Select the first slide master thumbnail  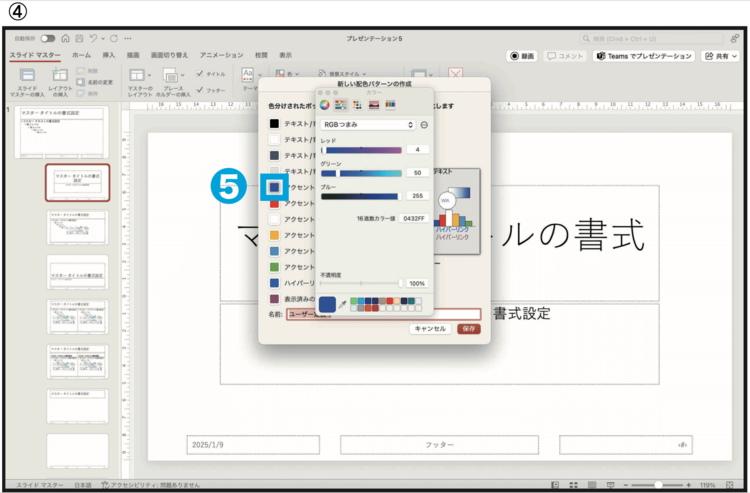click(62, 132)
